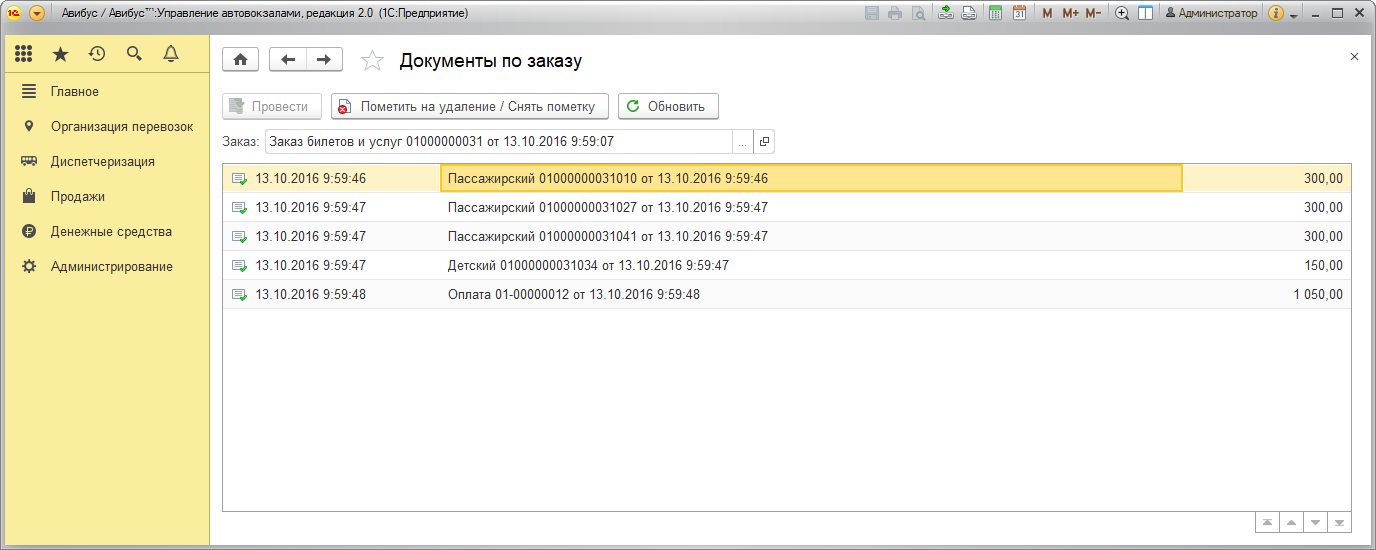Open the Диспетчеризация section

click(x=102, y=162)
